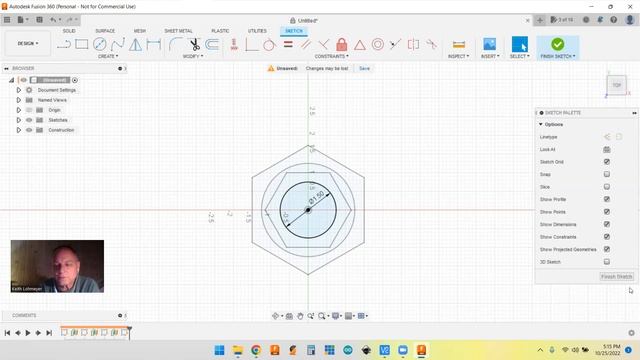Expand Sketches node
640x360 pixels.
[18, 120]
